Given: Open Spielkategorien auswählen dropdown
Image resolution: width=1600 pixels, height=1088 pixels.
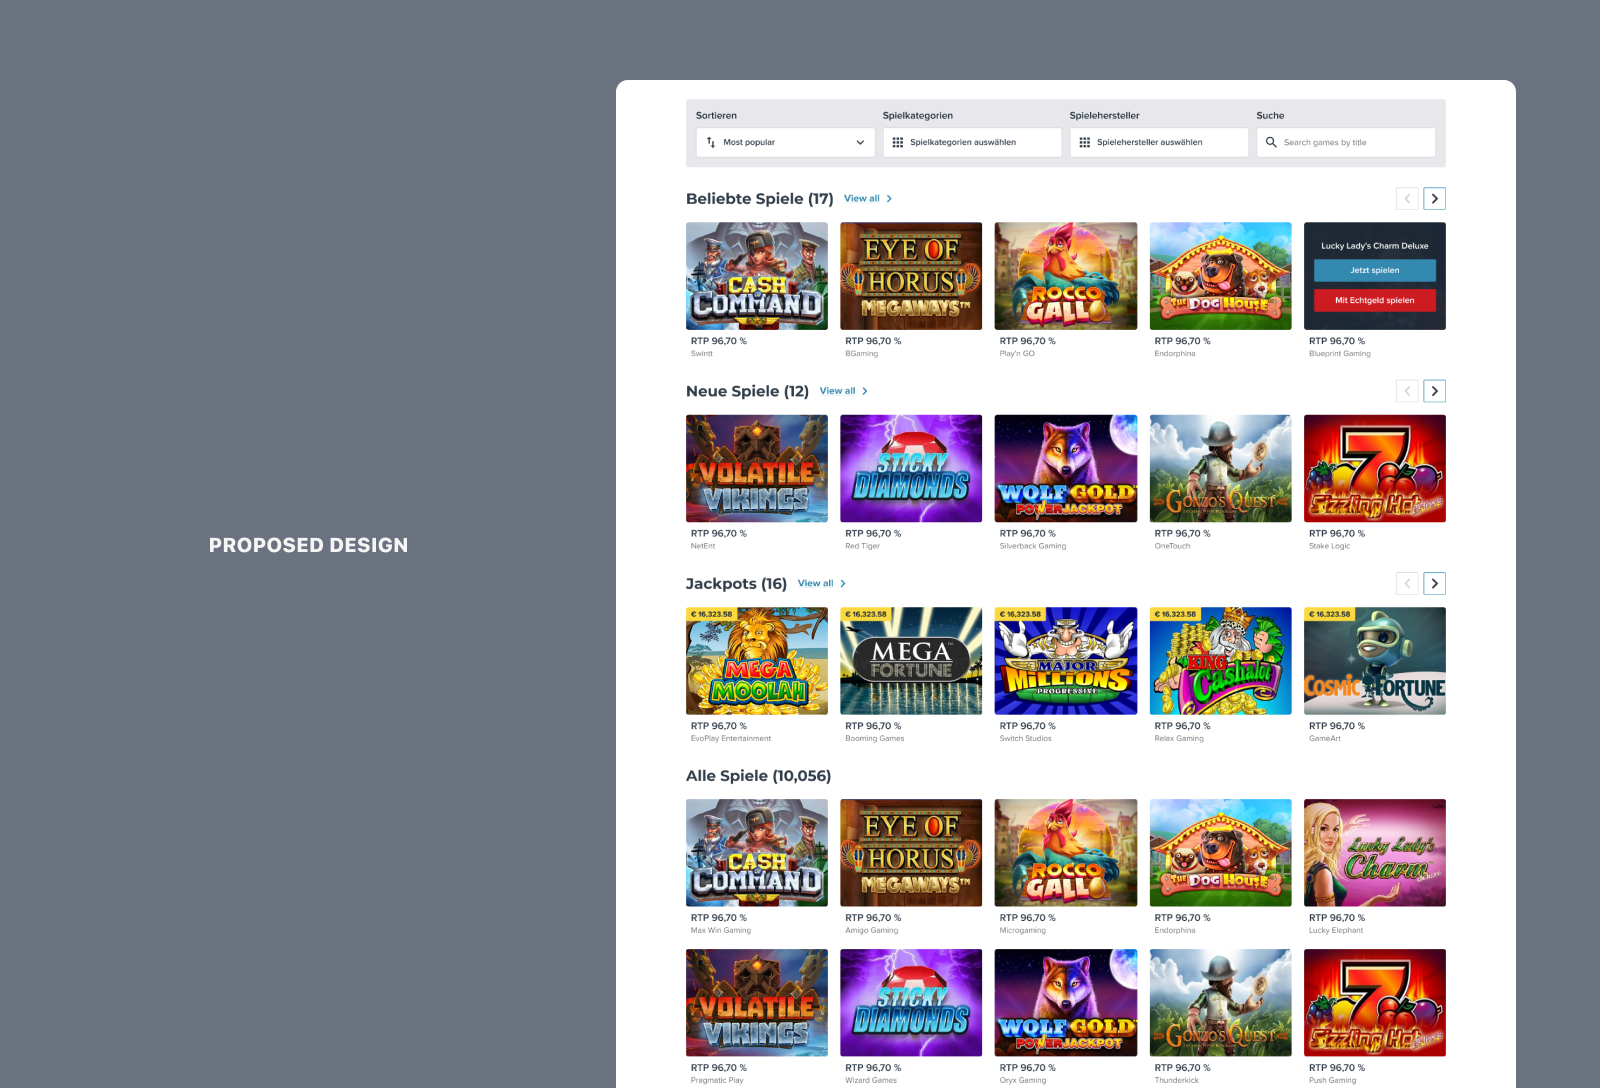Looking at the screenshot, I should click(x=972, y=142).
